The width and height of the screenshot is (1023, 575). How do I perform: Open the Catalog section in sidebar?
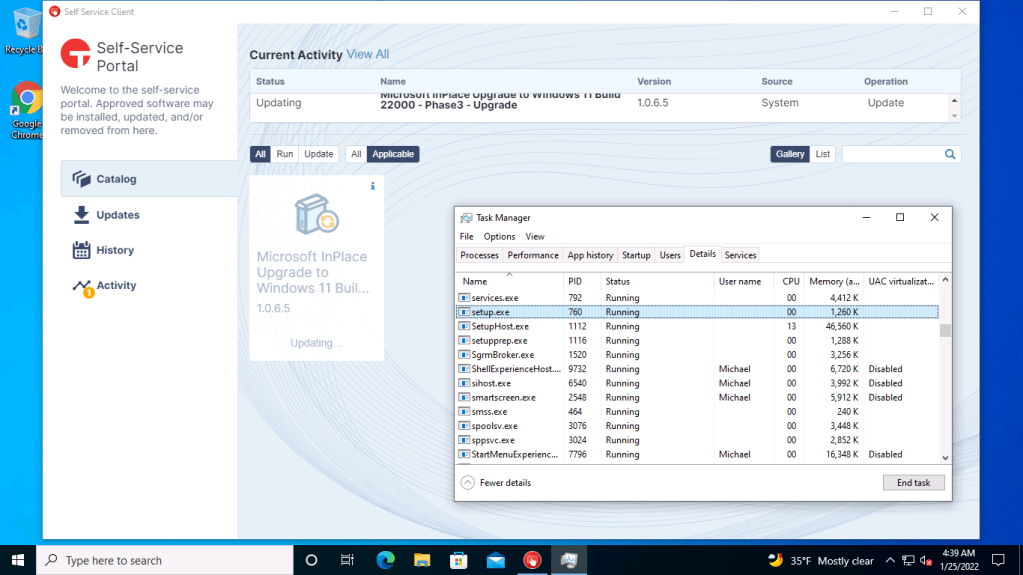coord(116,179)
